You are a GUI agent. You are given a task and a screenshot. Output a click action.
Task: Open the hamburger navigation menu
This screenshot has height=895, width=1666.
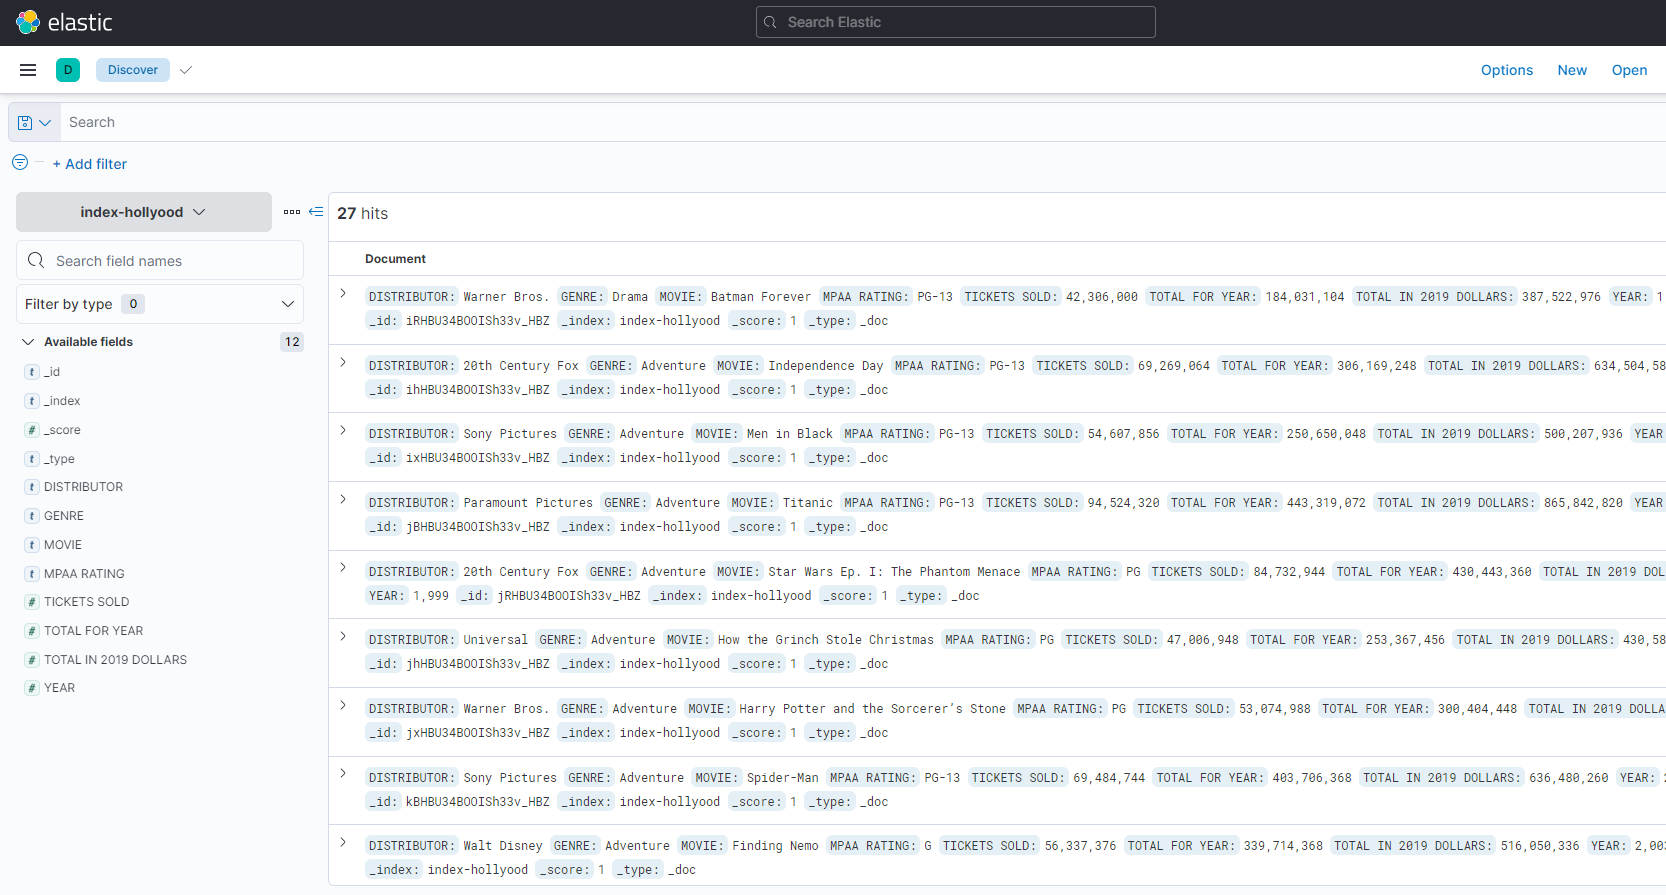(x=28, y=70)
